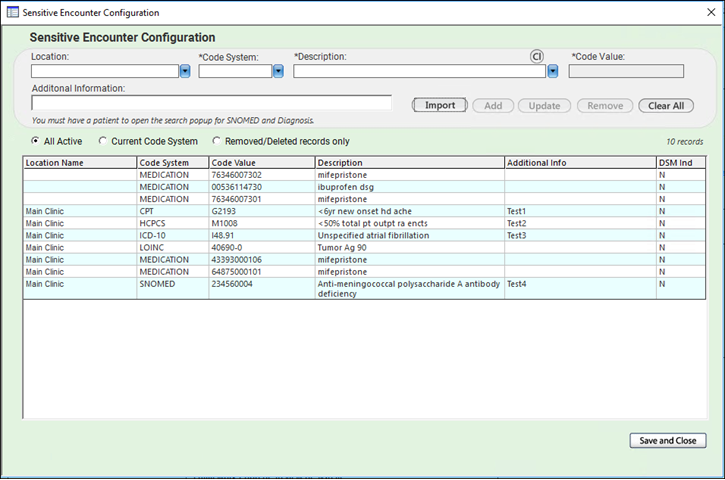
Task: Focus the Location input field
Action: point(105,71)
